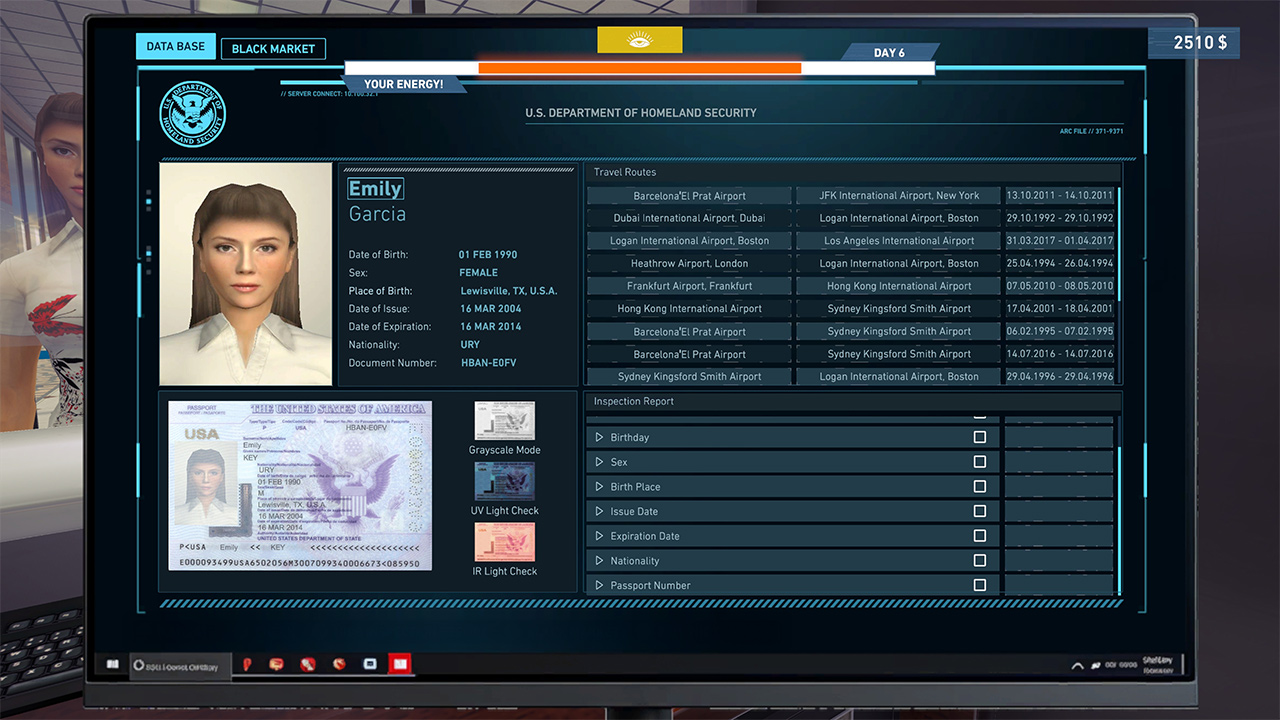The width and height of the screenshot is (1280, 720).
Task: Switch to the DATA BASE tab
Action: coord(175,45)
